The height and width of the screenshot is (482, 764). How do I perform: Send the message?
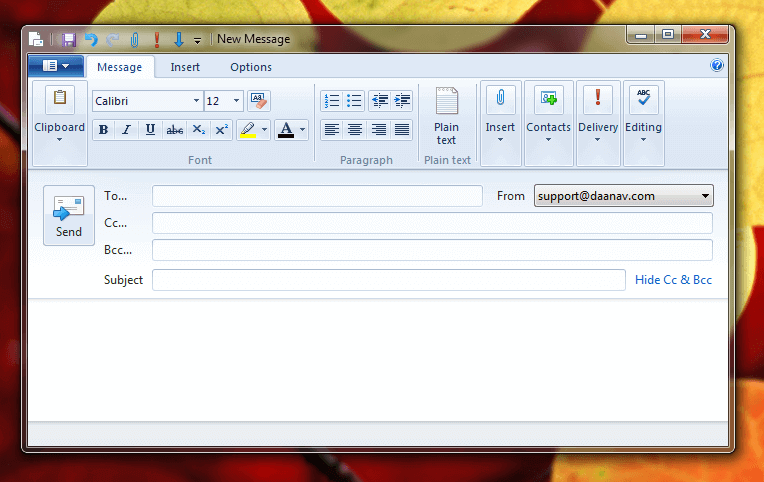[69, 215]
